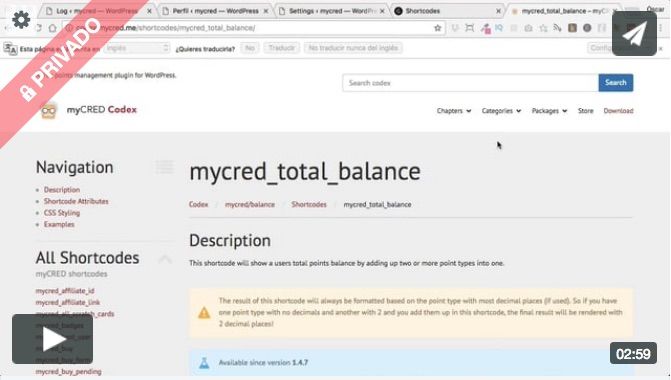Select the mycred_total_balance browser tab
The height and width of the screenshot is (380, 671).
pyautogui.click(x=564, y=11)
